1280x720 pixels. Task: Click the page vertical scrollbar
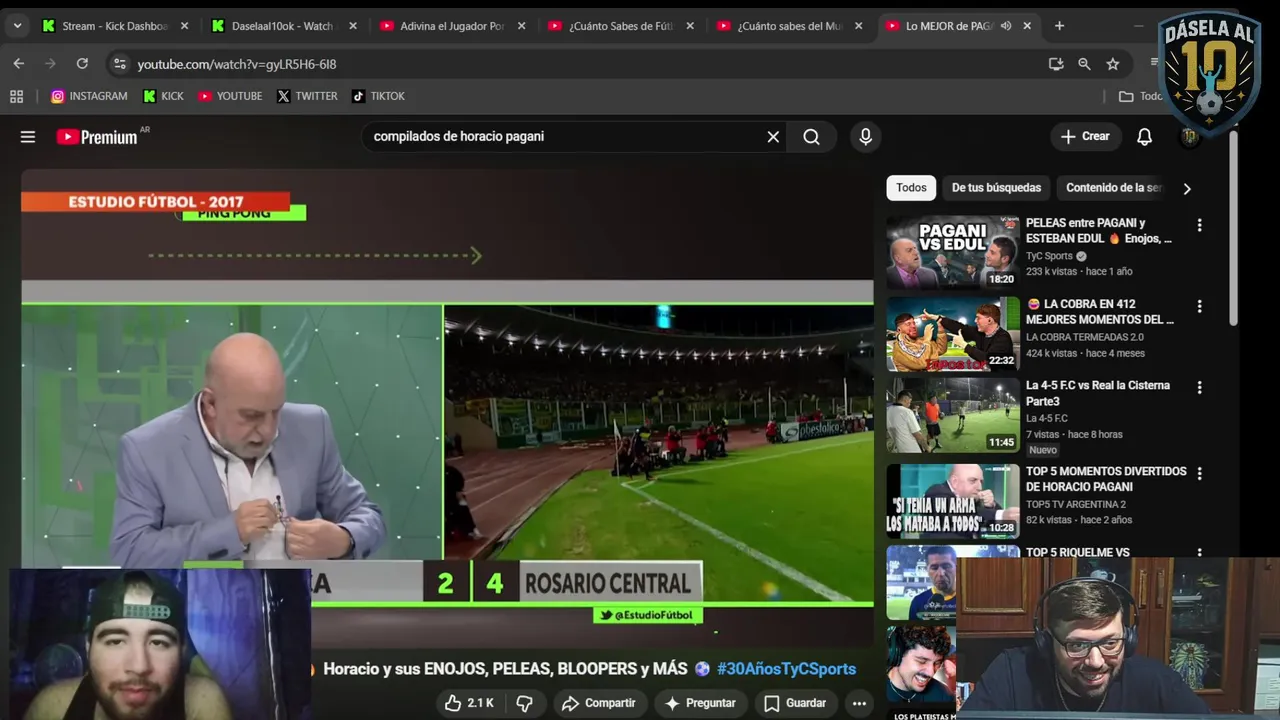[1233, 228]
